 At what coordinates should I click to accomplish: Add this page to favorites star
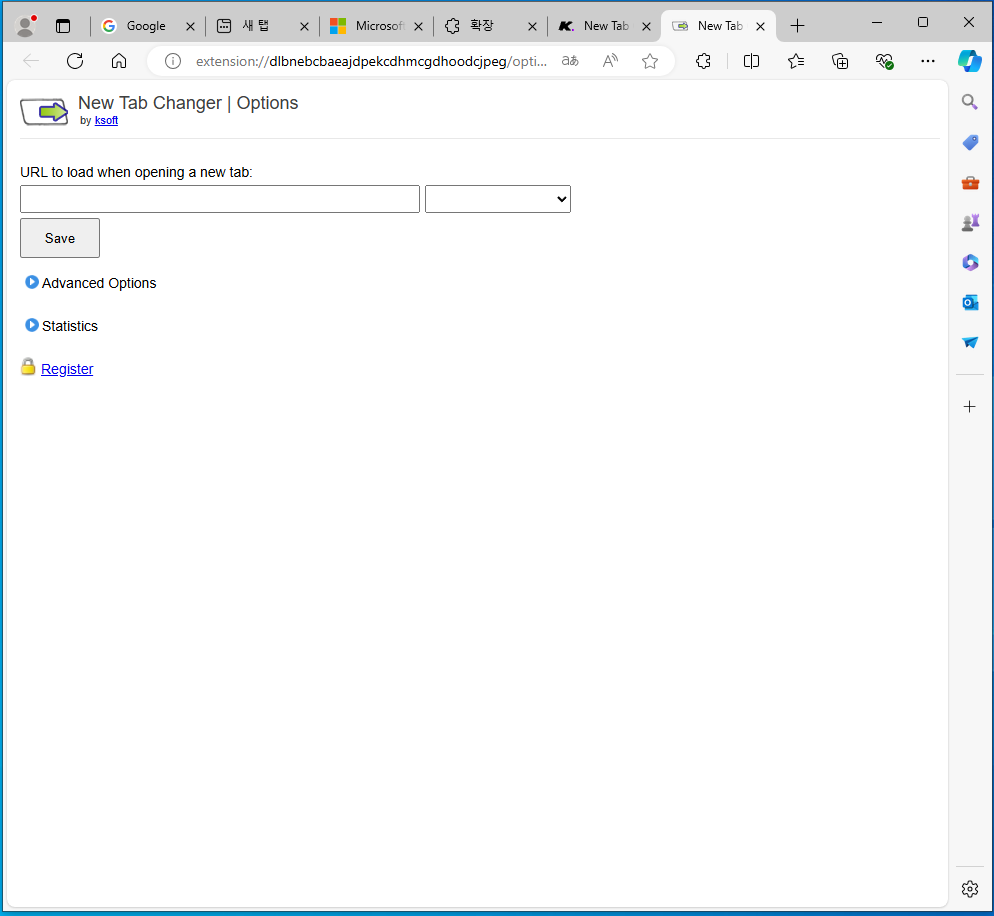650,61
